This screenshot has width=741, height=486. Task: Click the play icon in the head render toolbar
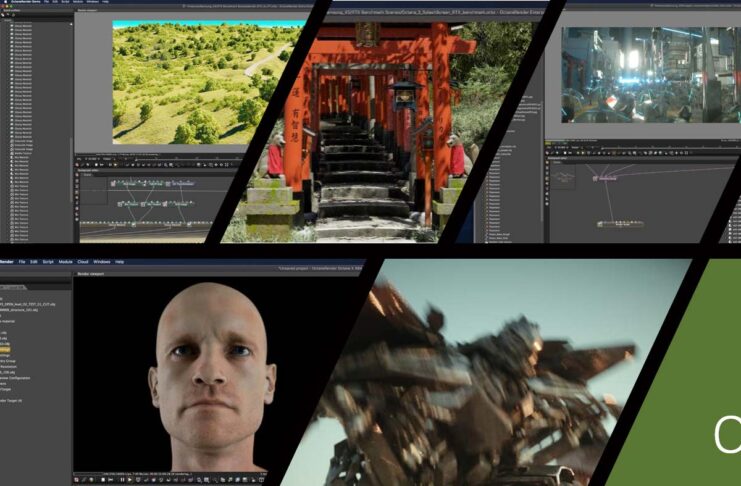click(x=129, y=480)
